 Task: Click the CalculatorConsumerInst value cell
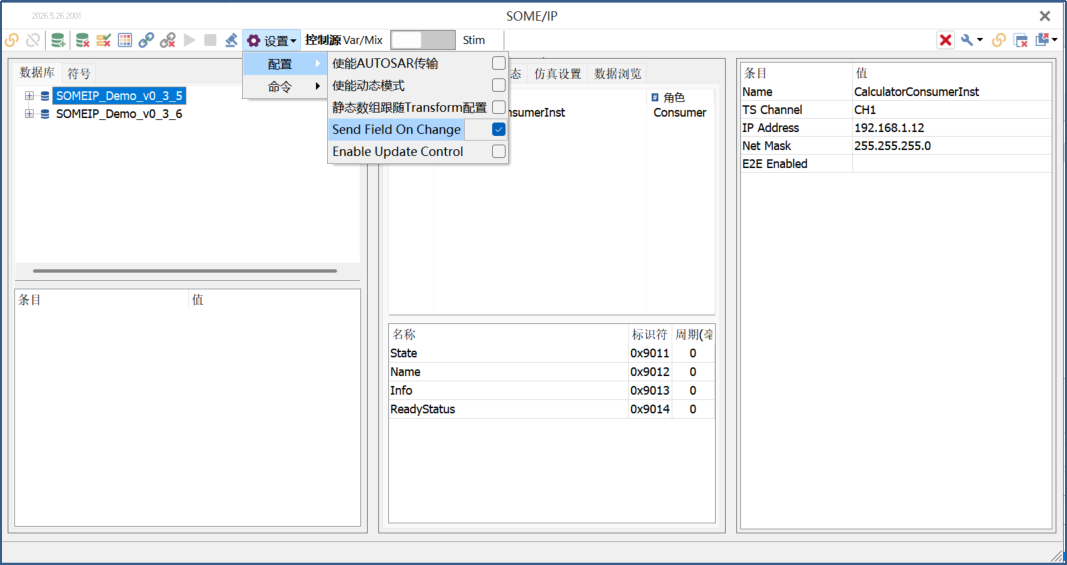coord(952,92)
